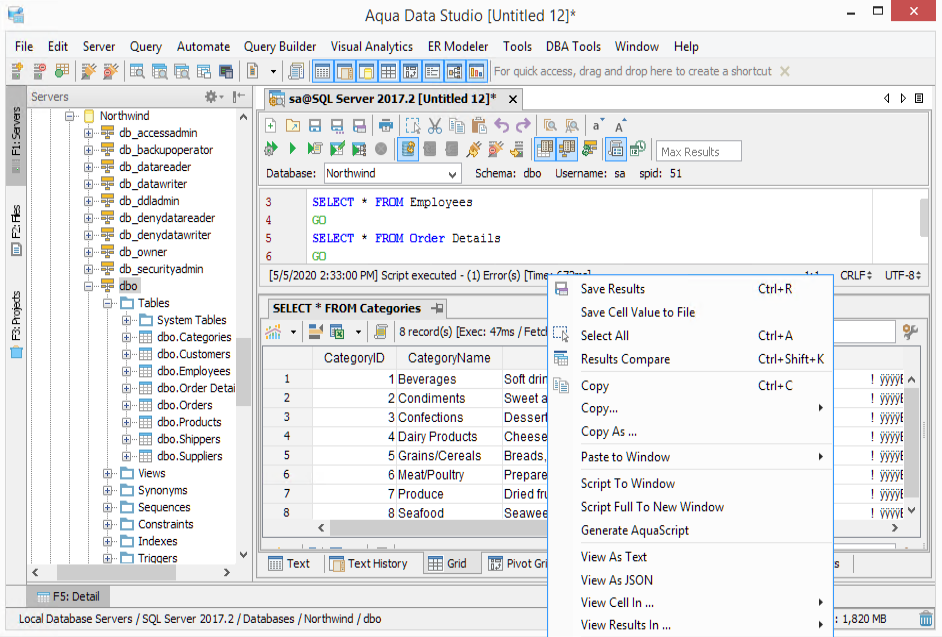
Task: Expand the Views folder in tree
Action: [109, 474]
